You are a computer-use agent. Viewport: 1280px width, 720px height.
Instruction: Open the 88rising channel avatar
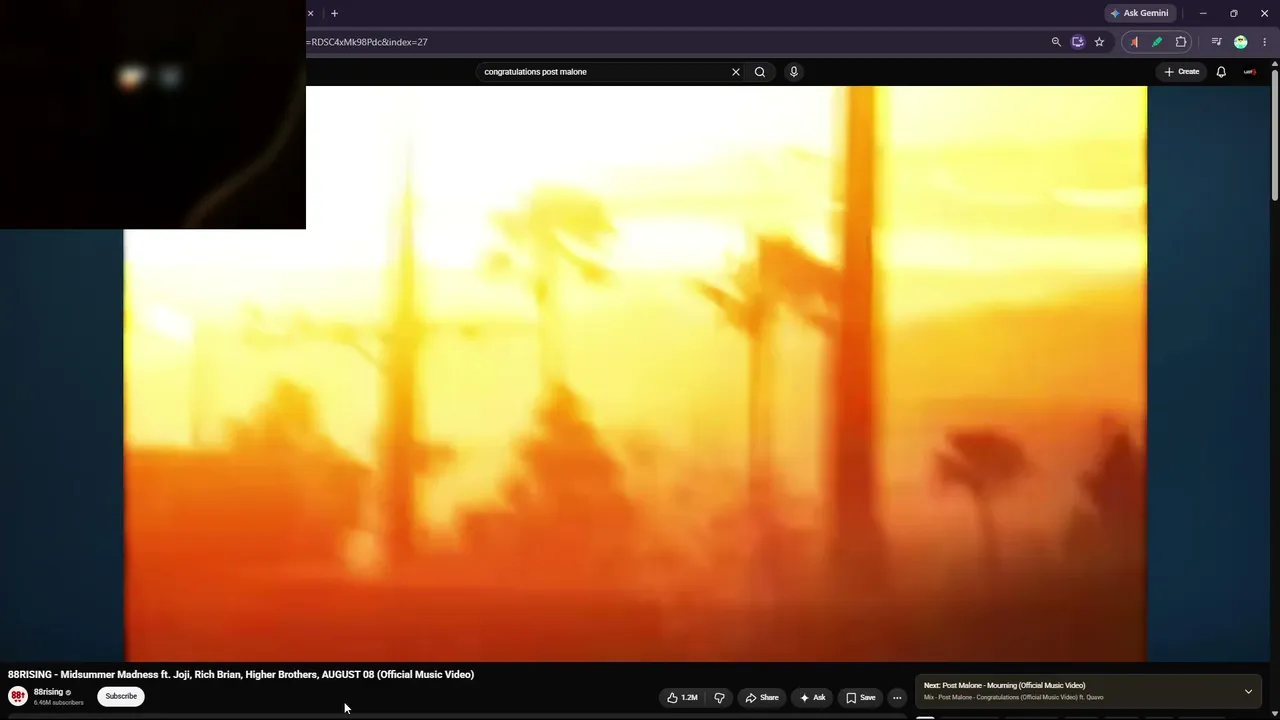click(x=18, y=696)
